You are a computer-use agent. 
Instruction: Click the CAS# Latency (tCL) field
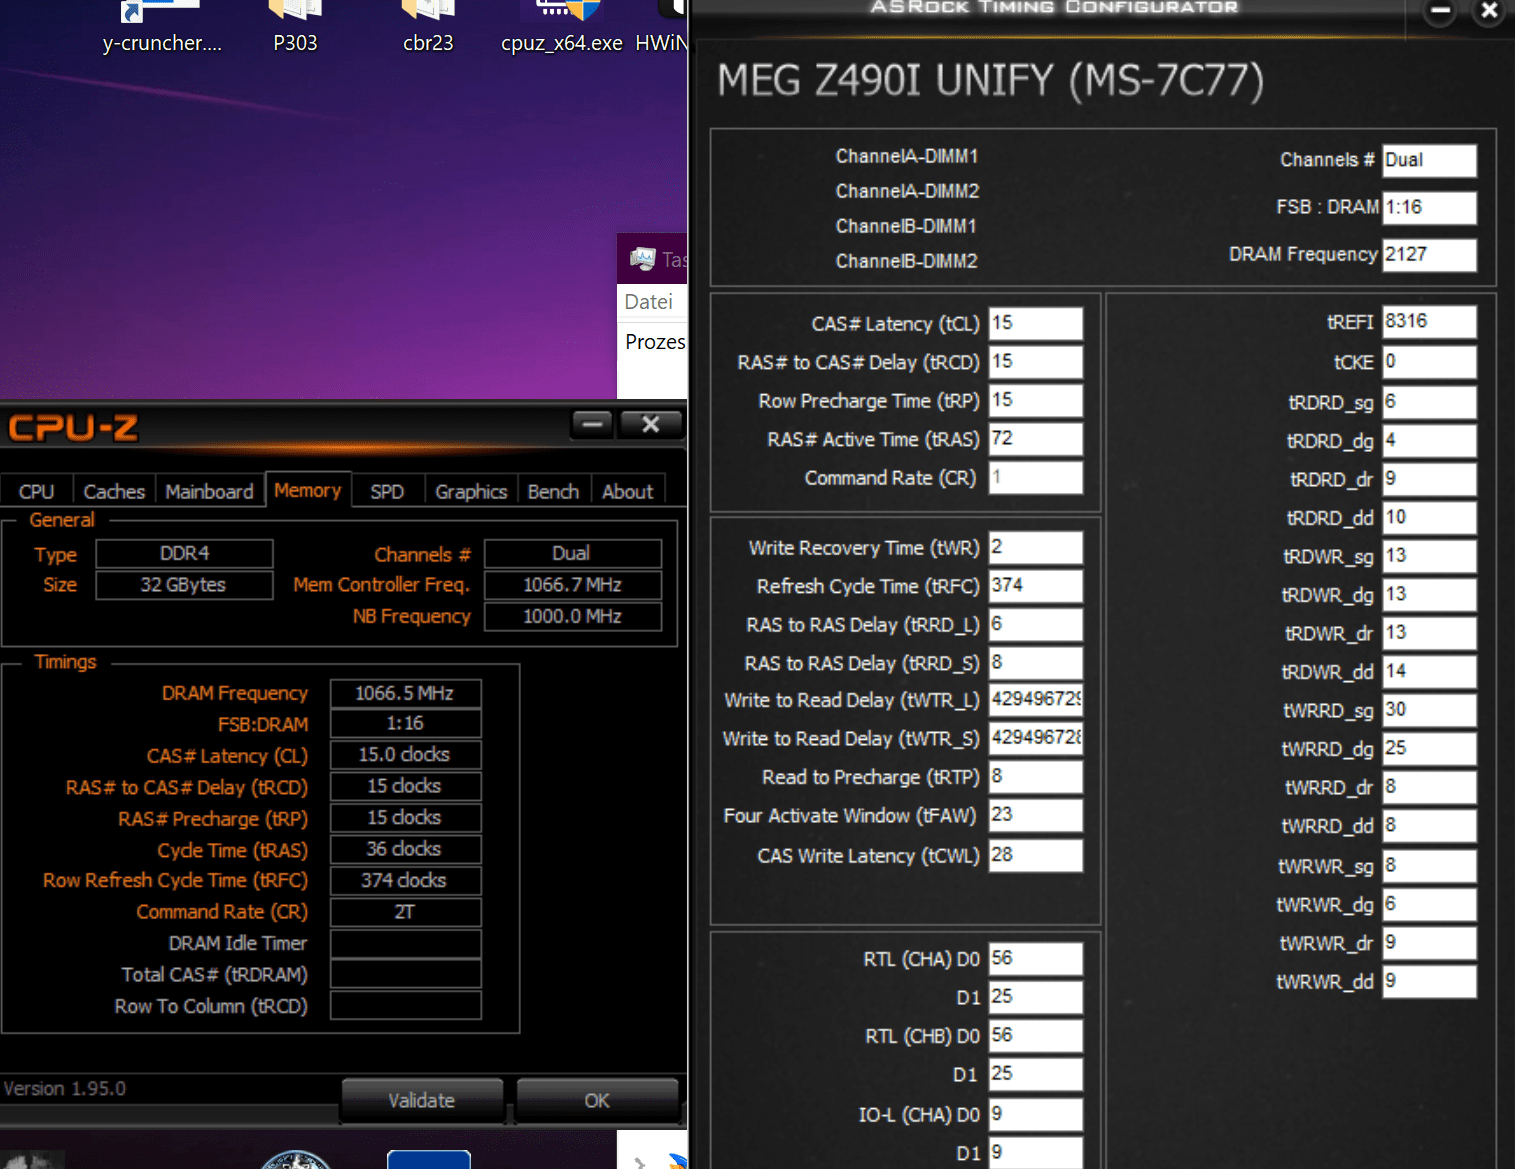1036,323
